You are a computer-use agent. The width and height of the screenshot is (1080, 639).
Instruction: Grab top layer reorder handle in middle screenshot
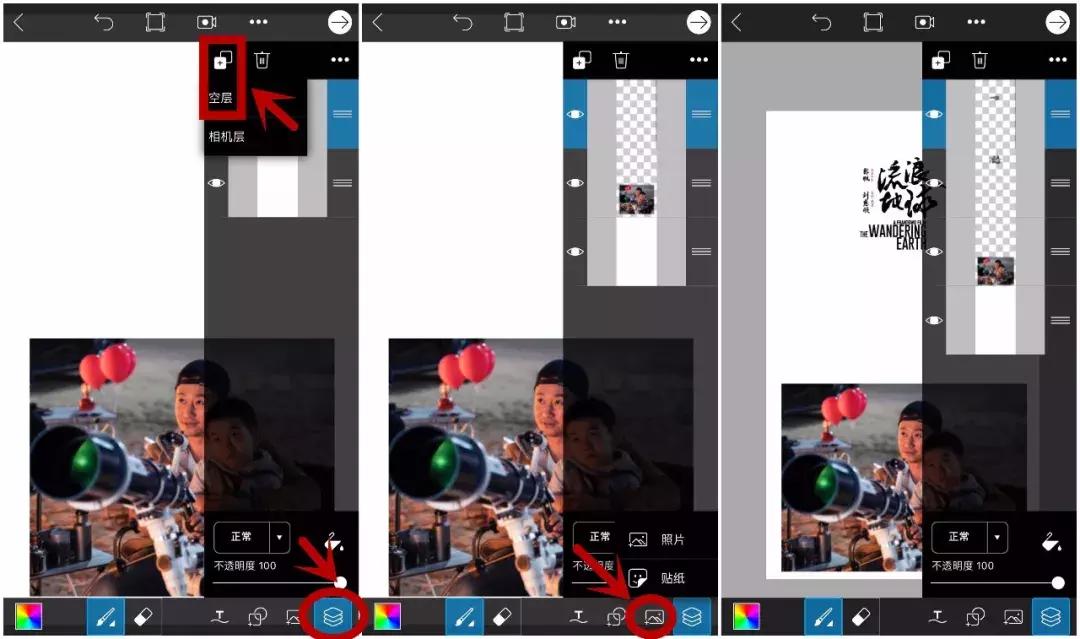click(701, 114)
